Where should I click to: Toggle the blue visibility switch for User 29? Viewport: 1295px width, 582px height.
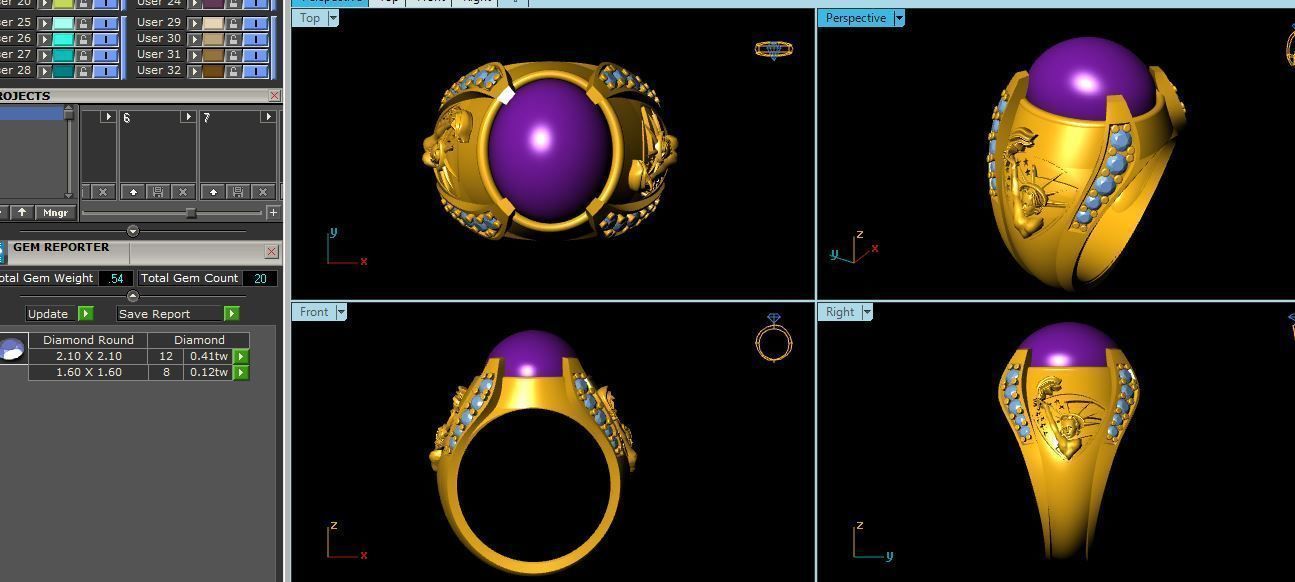pos(256,23)
